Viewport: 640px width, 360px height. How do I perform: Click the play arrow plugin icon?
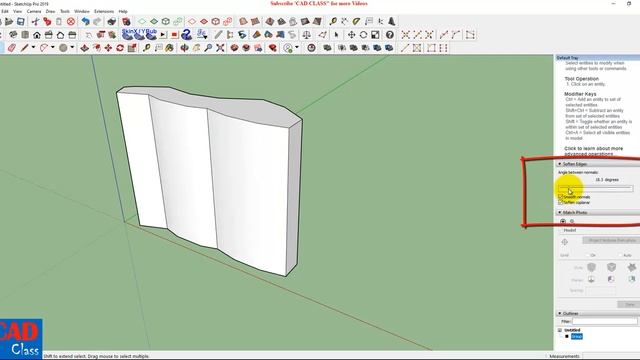point(163,35)
